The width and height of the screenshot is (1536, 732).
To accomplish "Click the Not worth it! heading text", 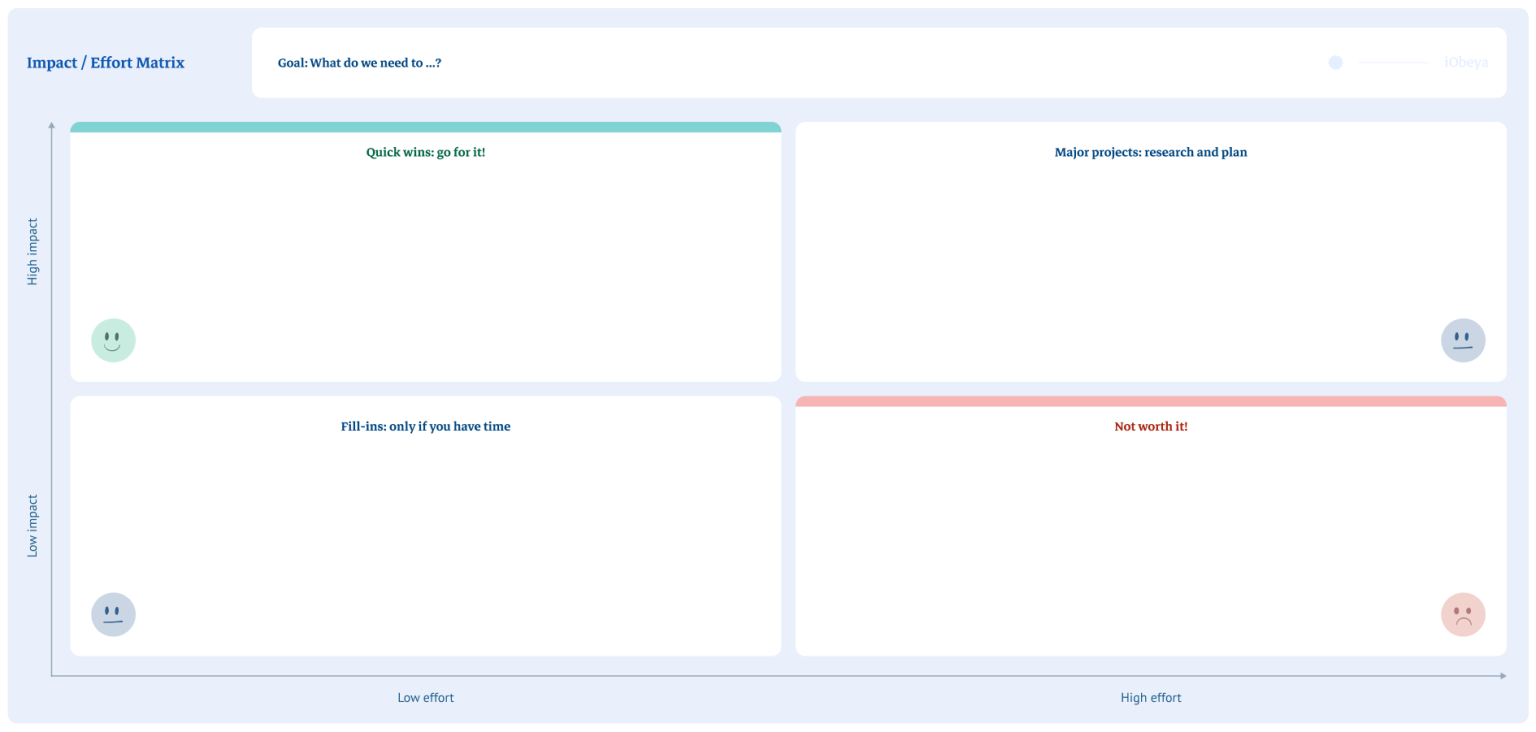I will click(1151, 426).
